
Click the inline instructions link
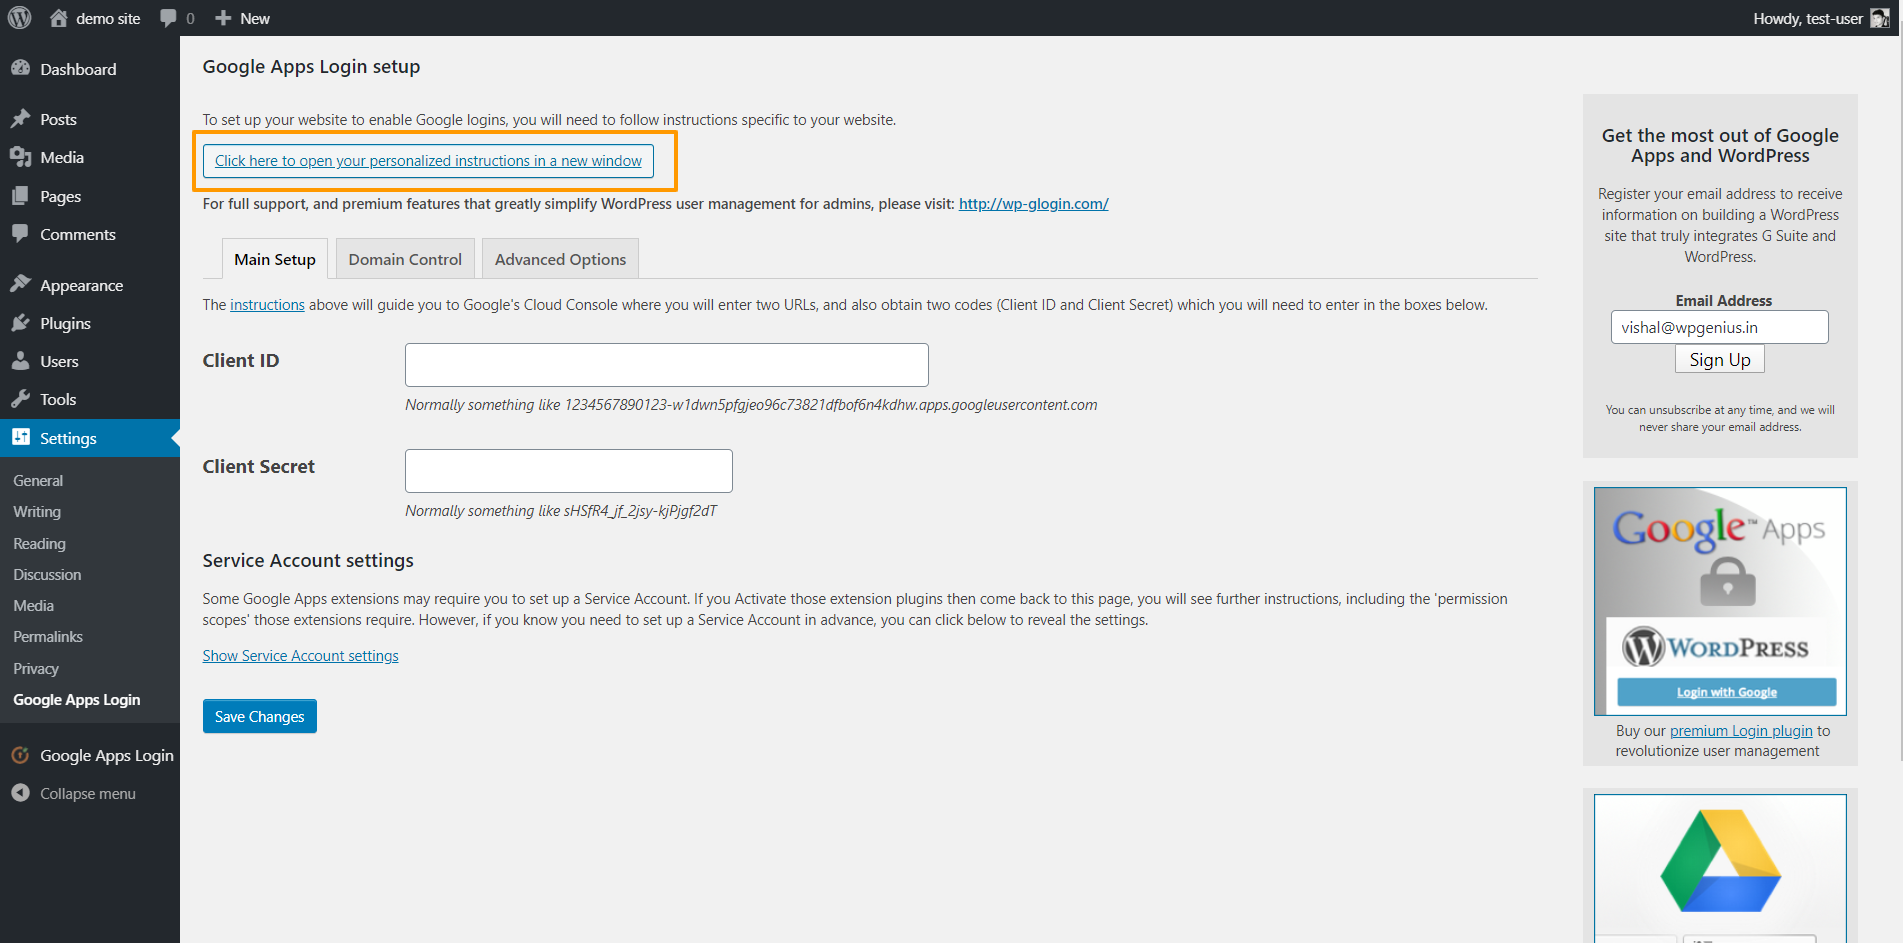tap(267, 304)
